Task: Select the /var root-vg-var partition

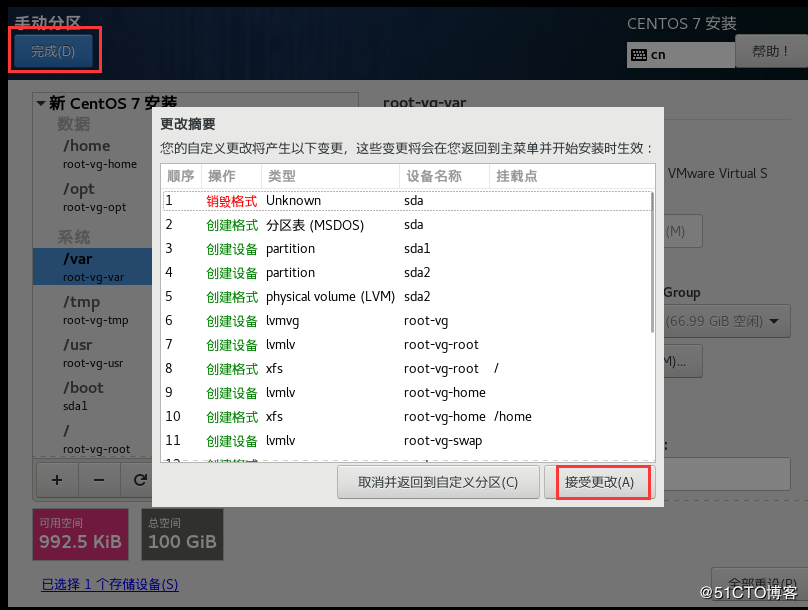Action: point(93,267)
